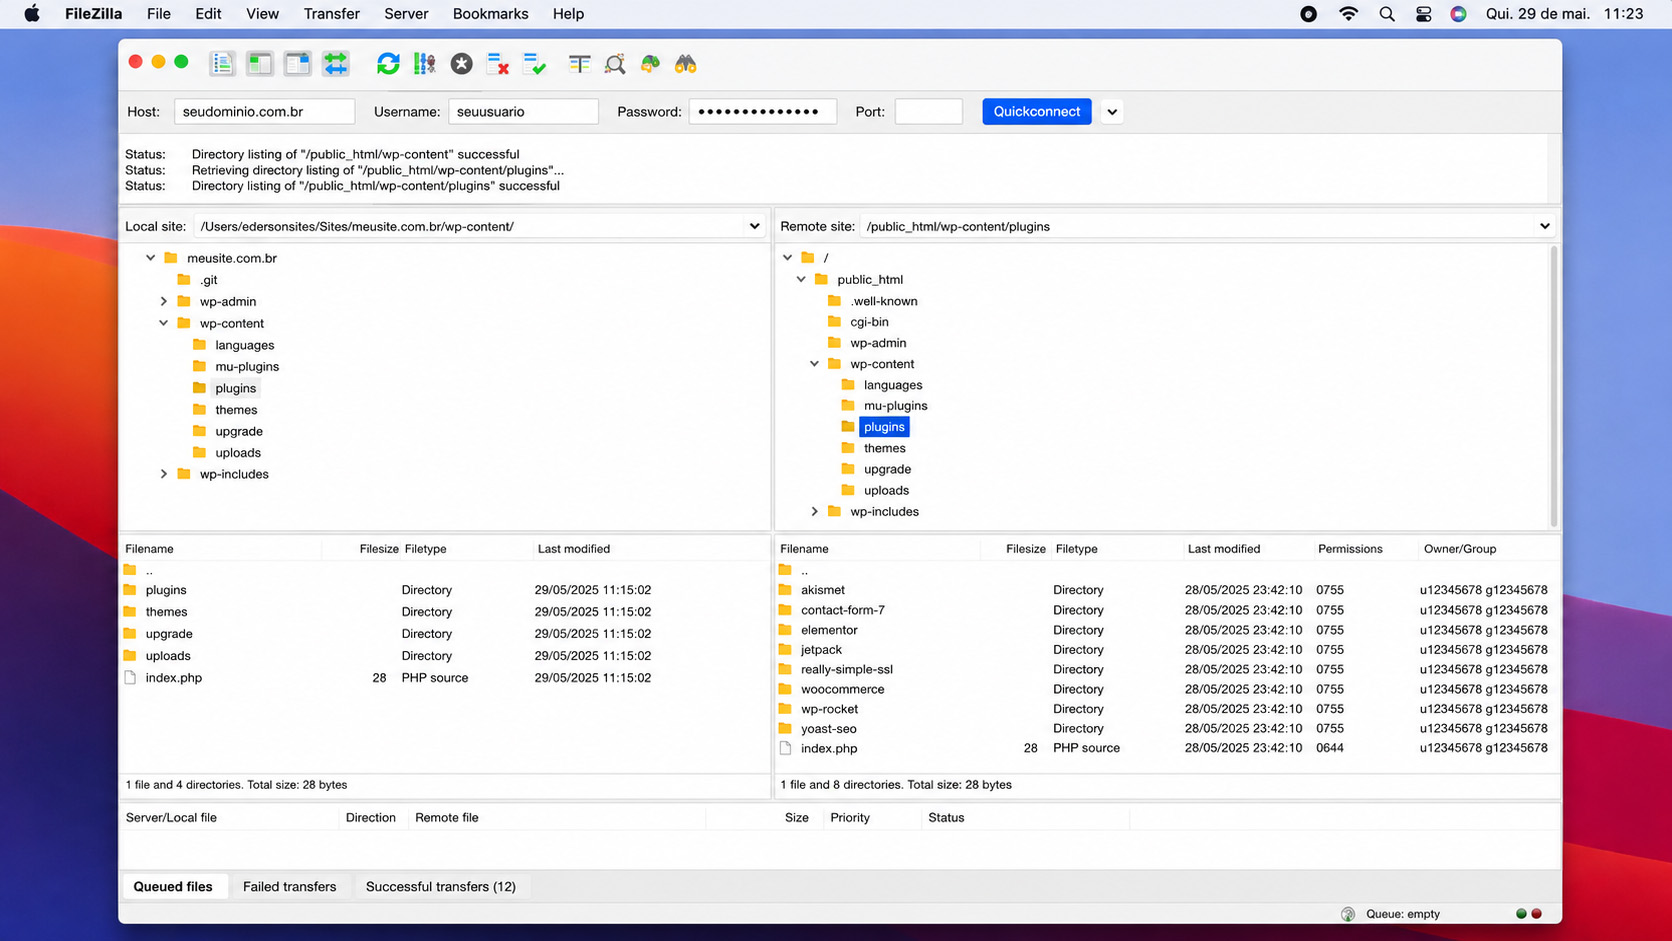Click the magnifier icon beside the filters icon
The width and height of the screenshot is (1672, 941).
615,64
